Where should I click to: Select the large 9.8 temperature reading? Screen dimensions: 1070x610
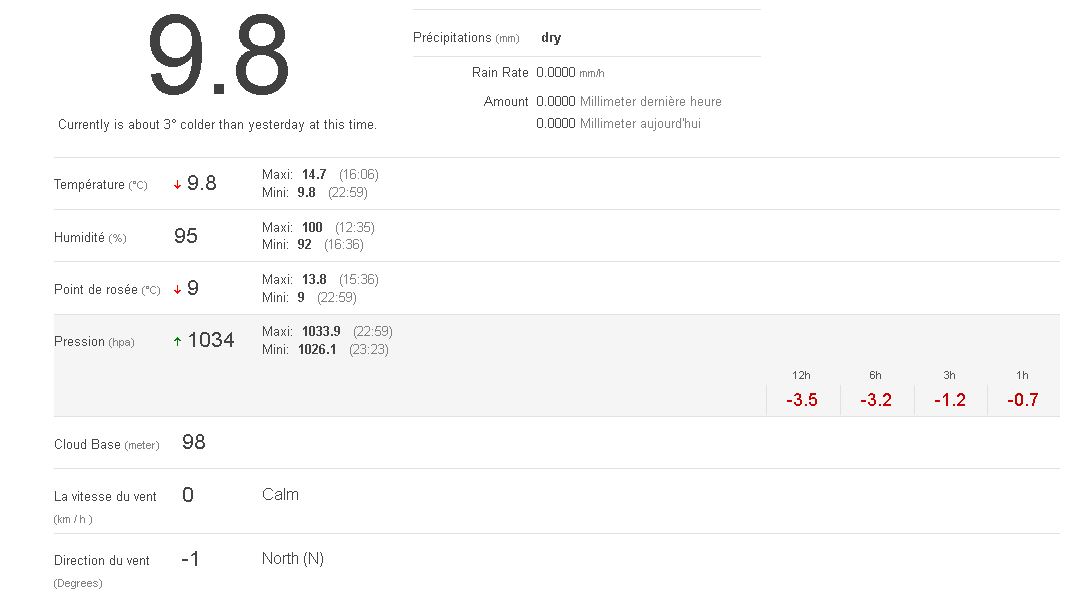coord(219,57)
